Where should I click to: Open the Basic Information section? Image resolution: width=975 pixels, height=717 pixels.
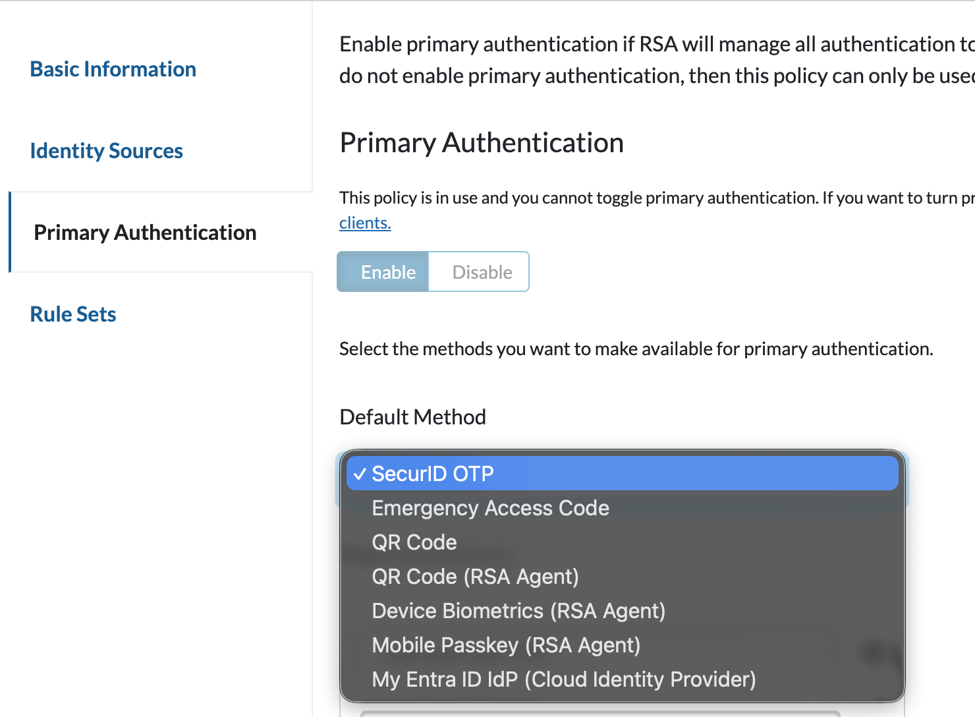coord(113,69)
